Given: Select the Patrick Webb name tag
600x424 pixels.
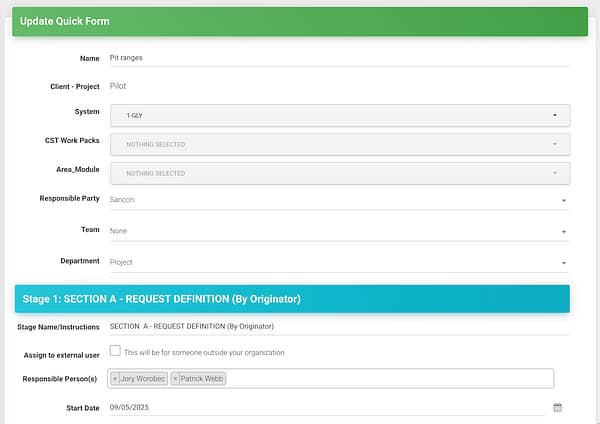Looking at the screenshot, I should [x=204, y=379].
